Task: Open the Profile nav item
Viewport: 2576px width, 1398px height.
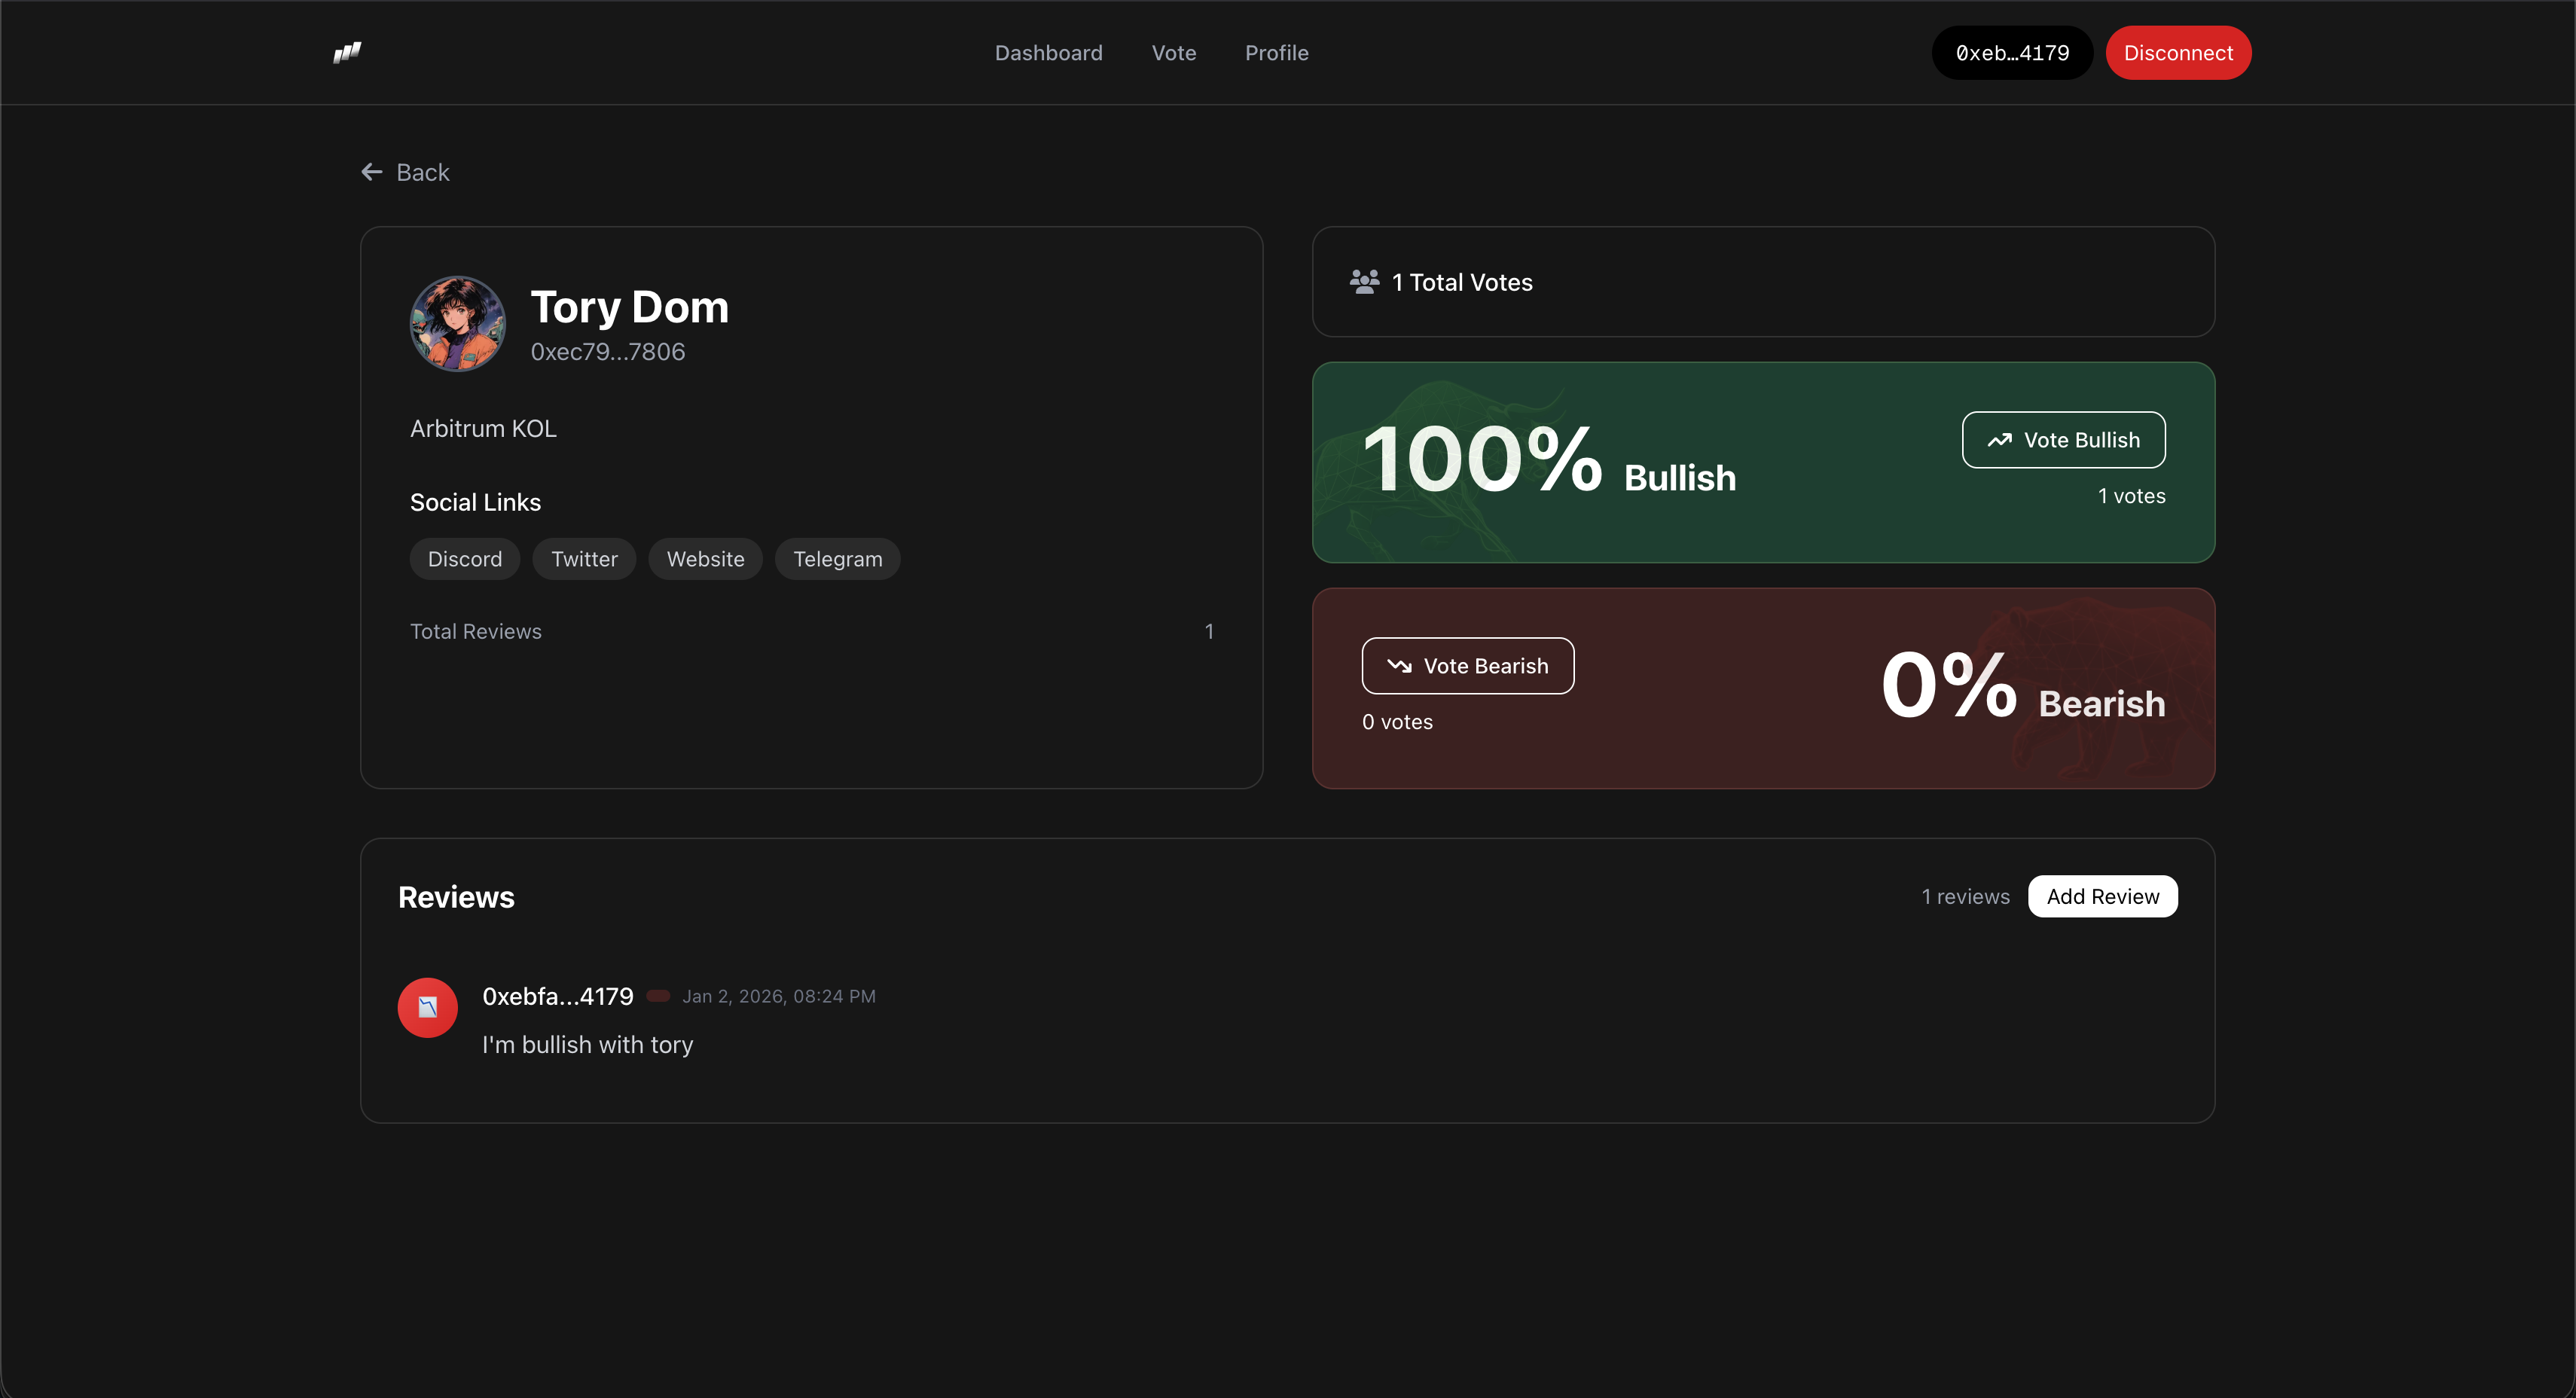Action: [1276, 53]
